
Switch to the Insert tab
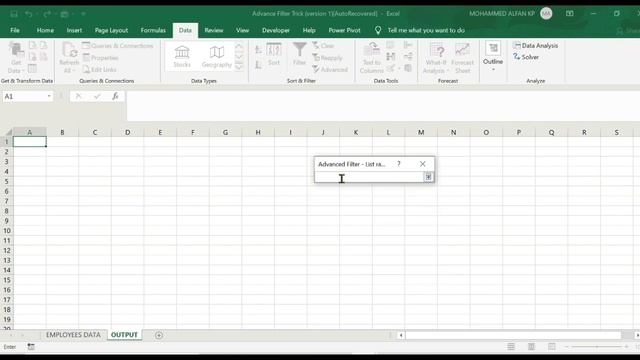point(74,30)
